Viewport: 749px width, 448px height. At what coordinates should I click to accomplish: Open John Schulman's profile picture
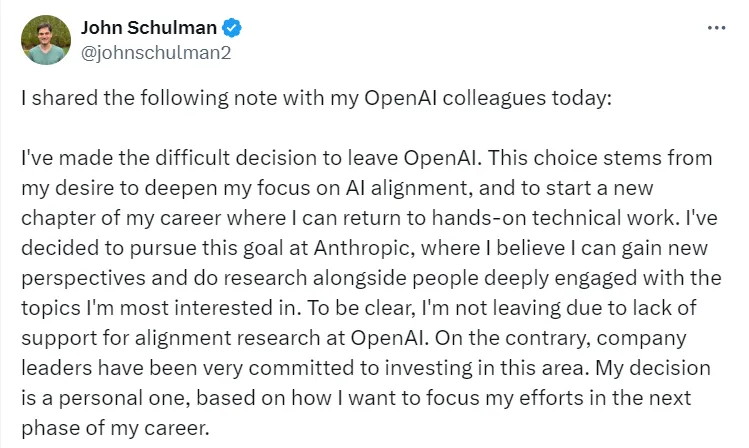(45, 40)
